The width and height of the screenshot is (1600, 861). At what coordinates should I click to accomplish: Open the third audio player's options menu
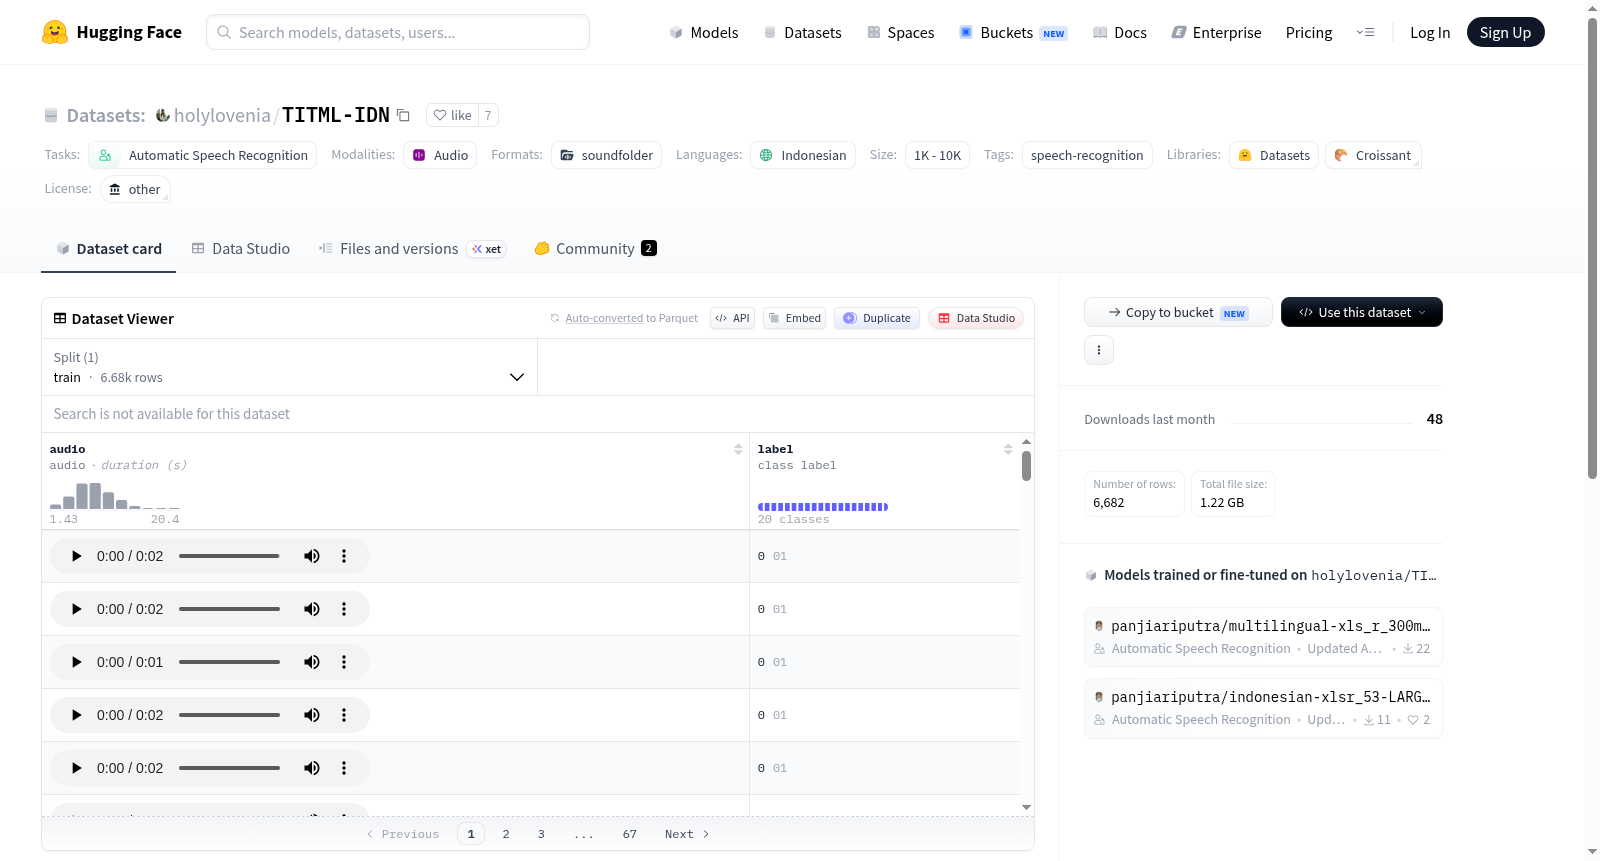click(x=344, y=662)
